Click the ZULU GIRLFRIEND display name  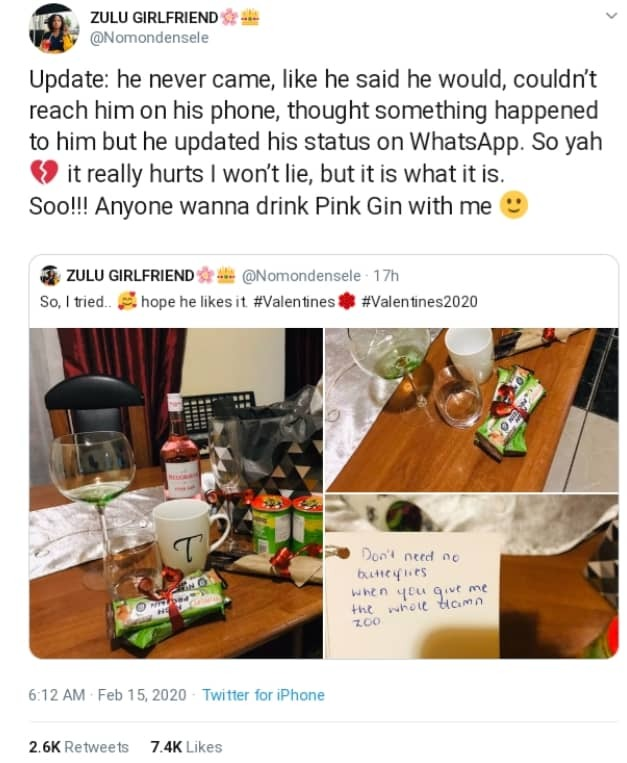click(x=154, y=18)
